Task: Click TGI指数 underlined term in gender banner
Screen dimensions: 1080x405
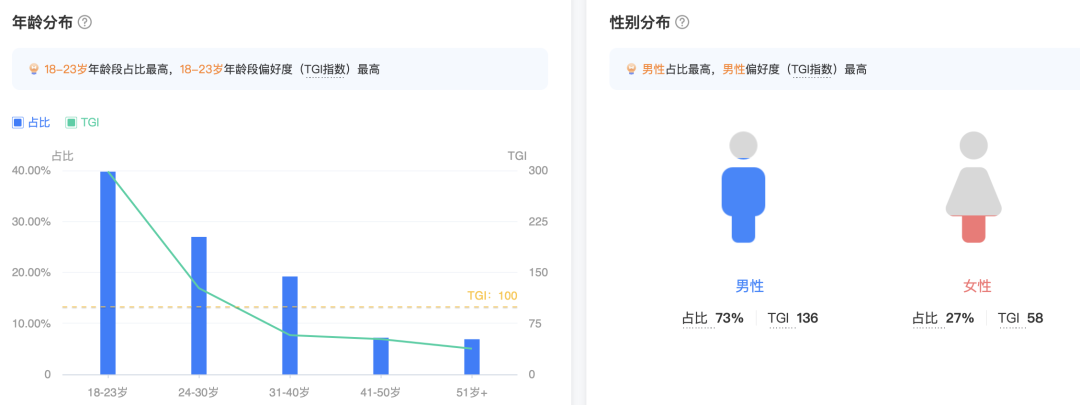Action: (814, 70)
